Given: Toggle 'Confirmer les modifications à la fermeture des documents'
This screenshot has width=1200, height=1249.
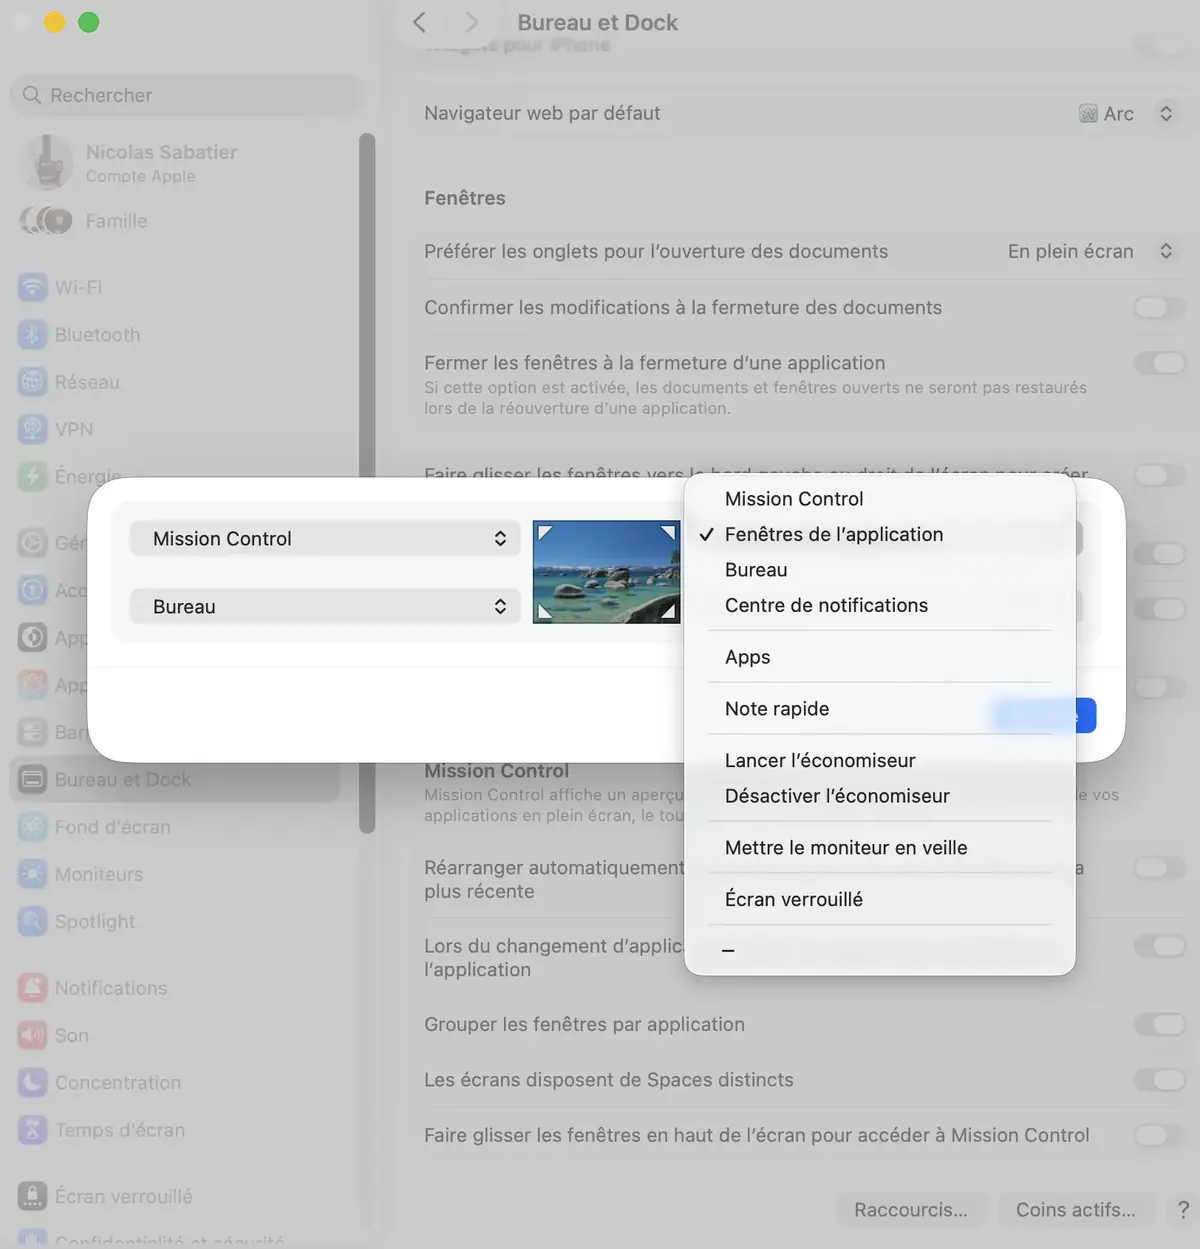Looking at the screenshot, I should tap(1160, 307).
